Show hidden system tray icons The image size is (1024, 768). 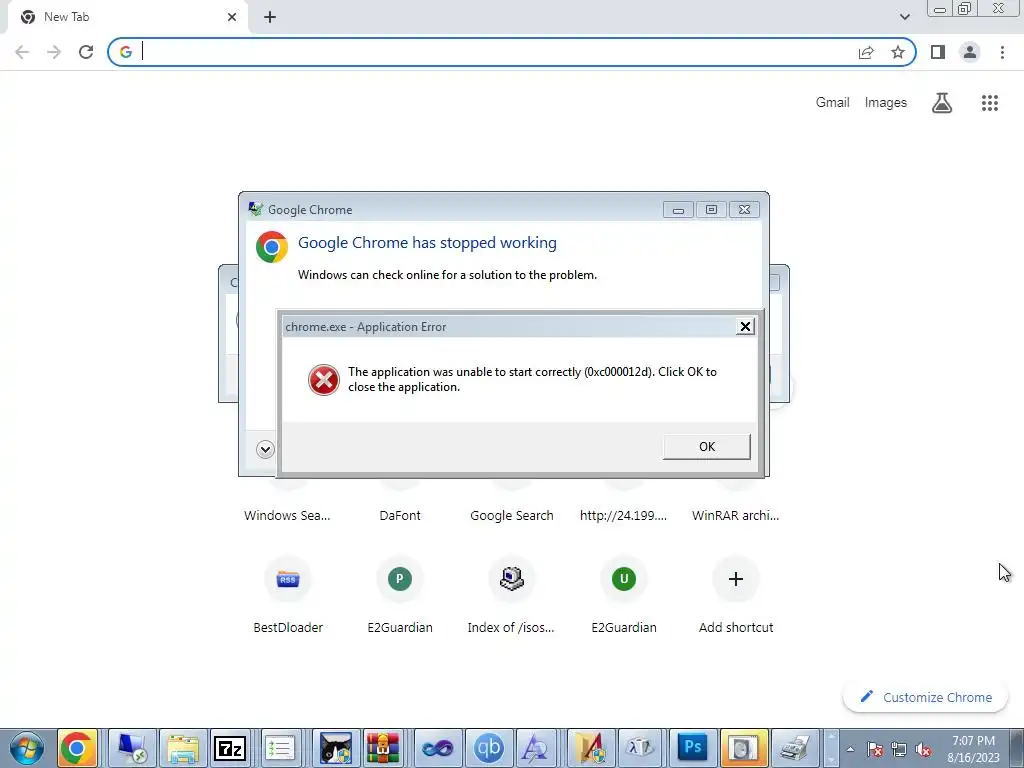pyautogui.click(x=850, y=750)
